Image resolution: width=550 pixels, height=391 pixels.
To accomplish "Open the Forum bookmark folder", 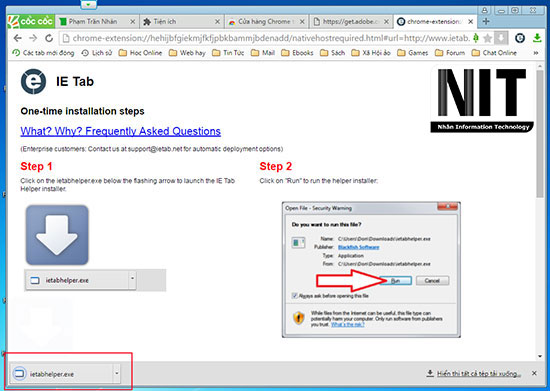I will pos(450,53).
